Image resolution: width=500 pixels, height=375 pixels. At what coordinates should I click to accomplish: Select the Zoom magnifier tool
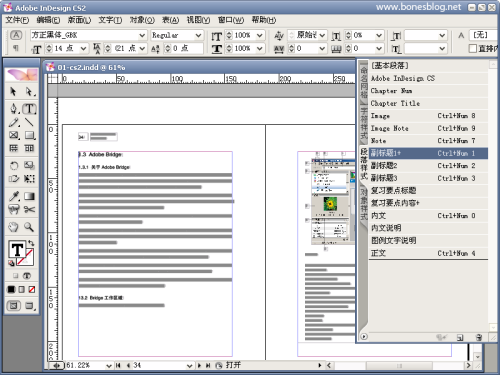coord(29,227)
